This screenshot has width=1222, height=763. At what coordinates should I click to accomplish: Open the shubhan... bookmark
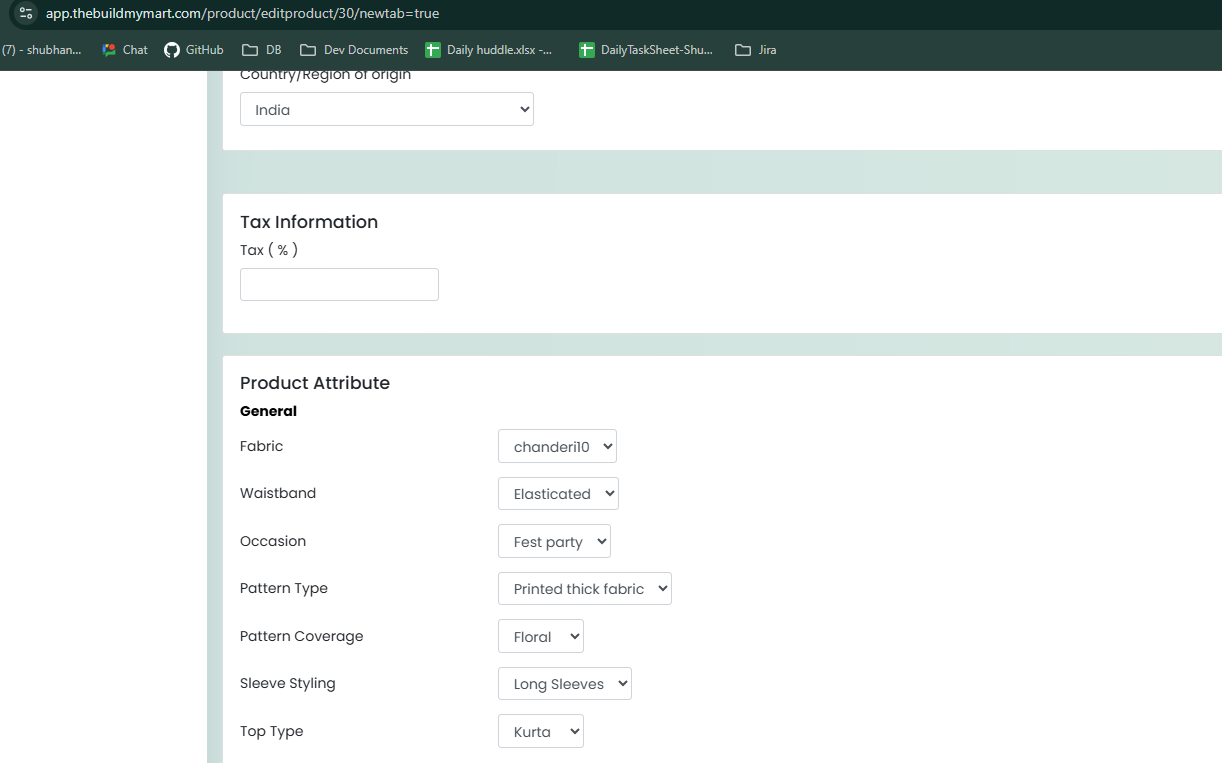click(41, 50)
